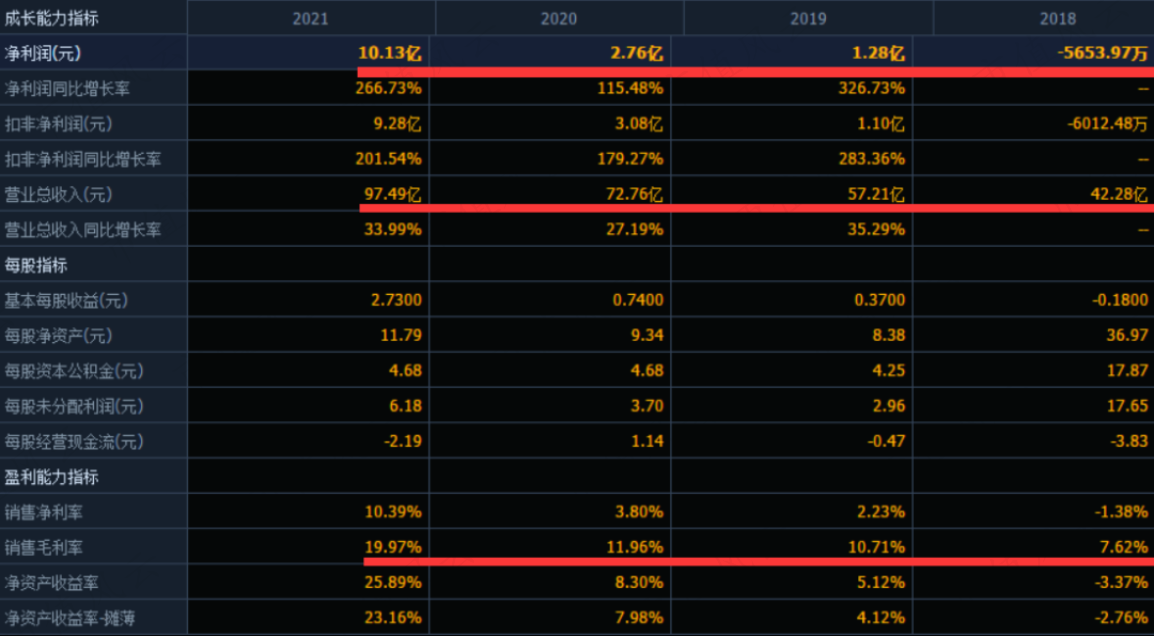Image resolution: width=1154 pixels, height=636 pixels.
Task: Click the 19.97% gross margin cell
Action: [393, 547]
